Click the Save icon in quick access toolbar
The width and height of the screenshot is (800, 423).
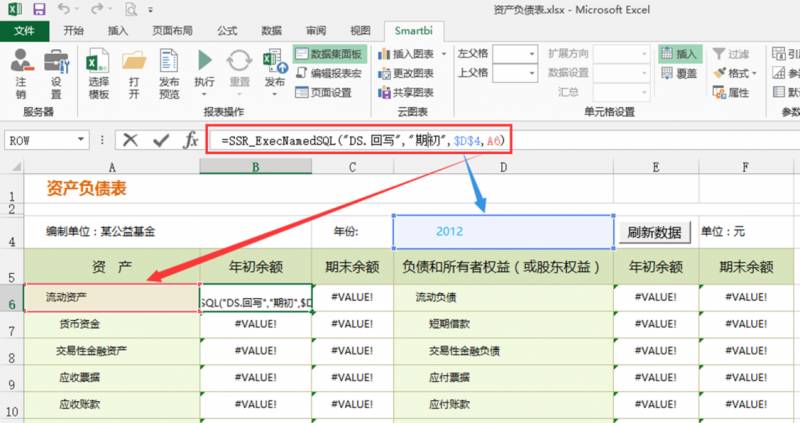point(39,9)
